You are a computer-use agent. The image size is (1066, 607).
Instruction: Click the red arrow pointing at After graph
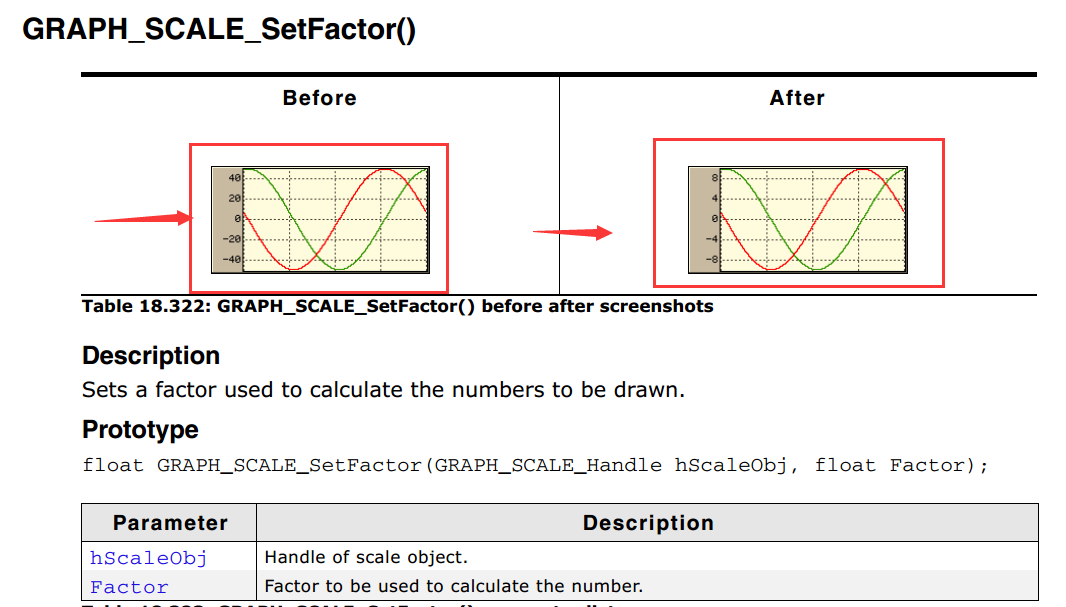click(572, 232)
